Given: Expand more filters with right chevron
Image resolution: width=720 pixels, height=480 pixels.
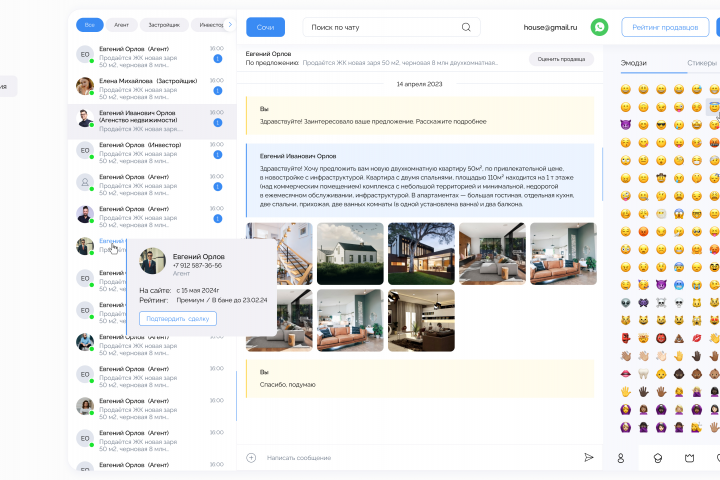Looking at the screenshot, I should pos(230,25).
